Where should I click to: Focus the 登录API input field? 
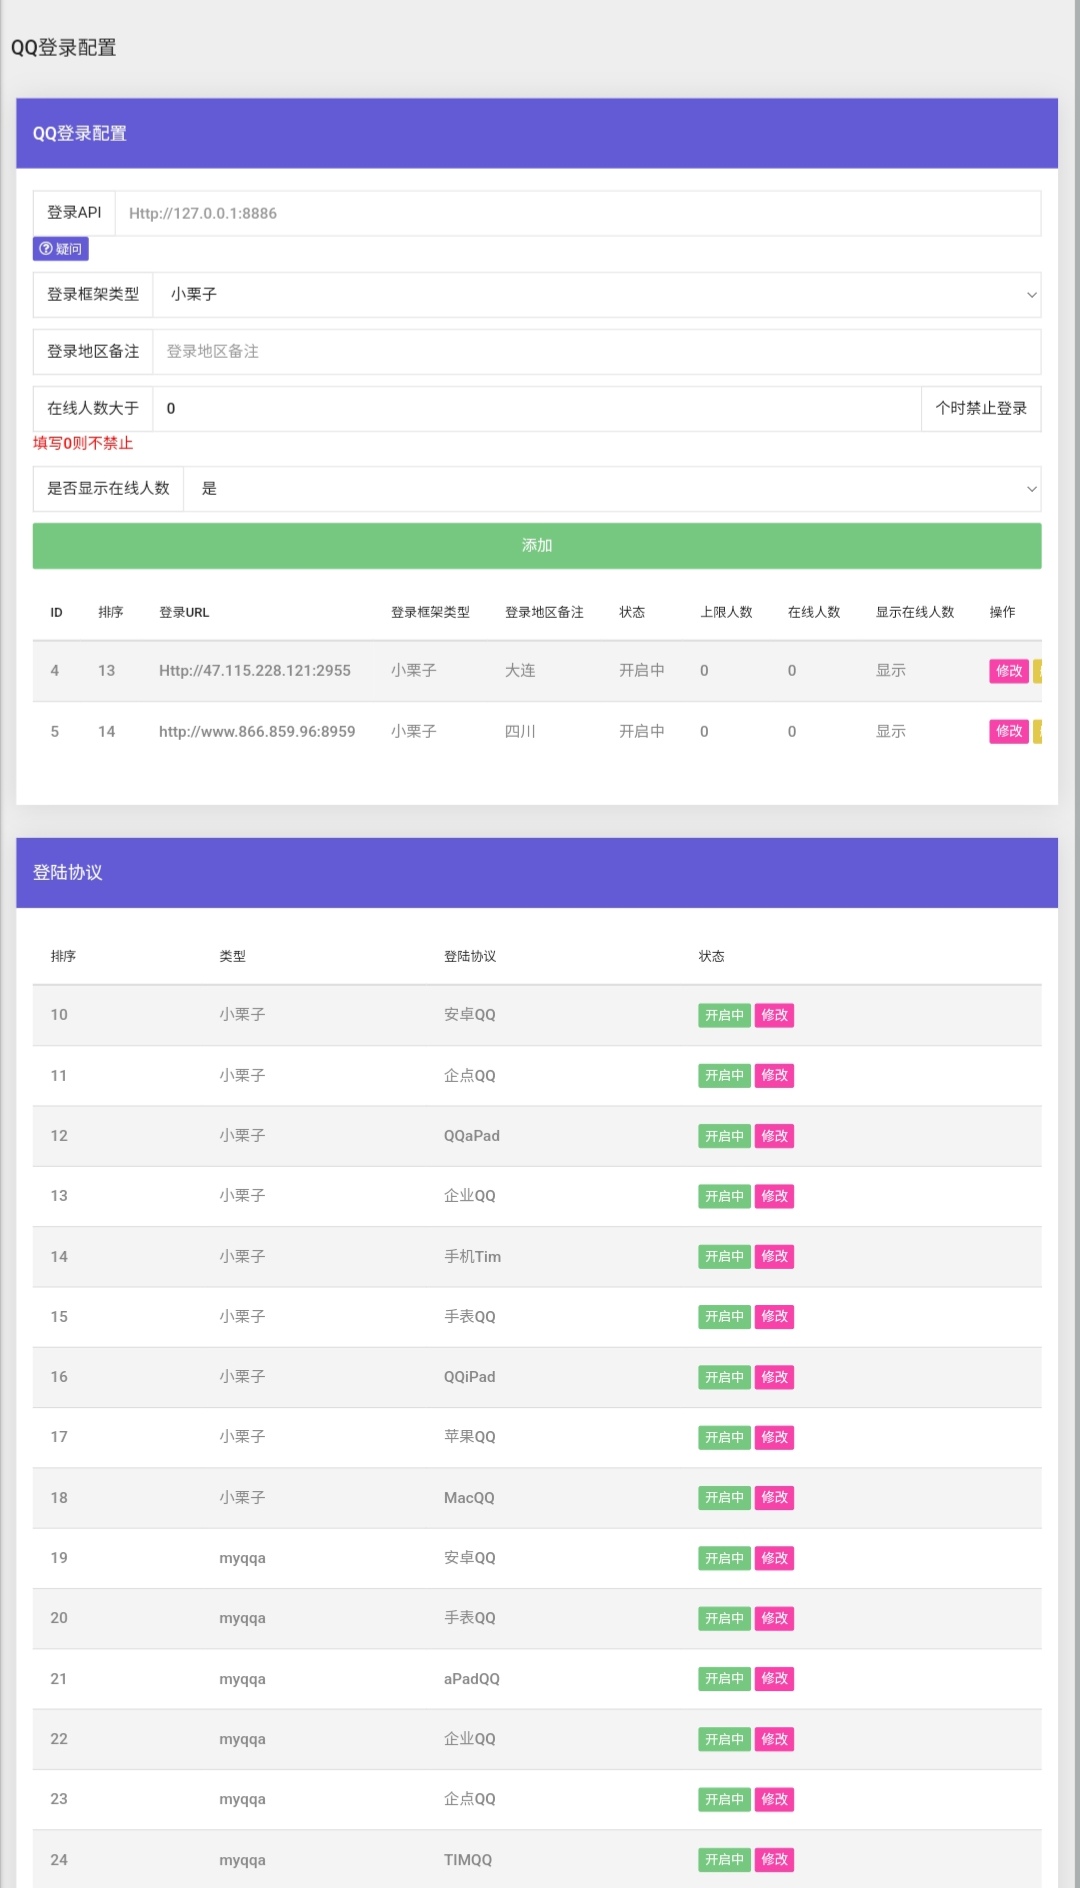click(x=577, y=214)
